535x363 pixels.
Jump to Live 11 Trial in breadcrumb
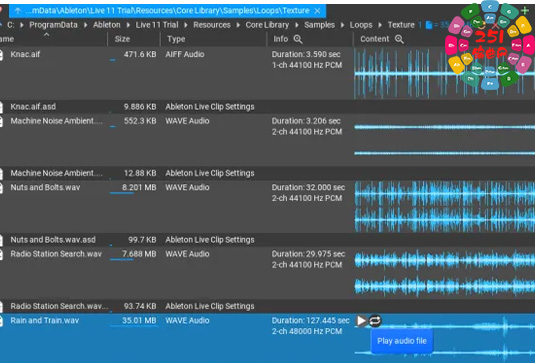coord(157,25)
